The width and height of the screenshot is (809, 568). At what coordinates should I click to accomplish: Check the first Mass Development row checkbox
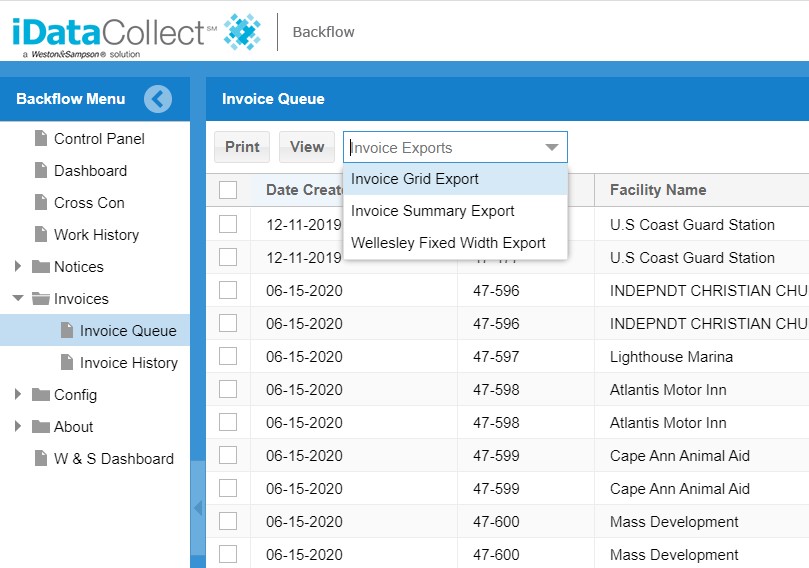228,522
